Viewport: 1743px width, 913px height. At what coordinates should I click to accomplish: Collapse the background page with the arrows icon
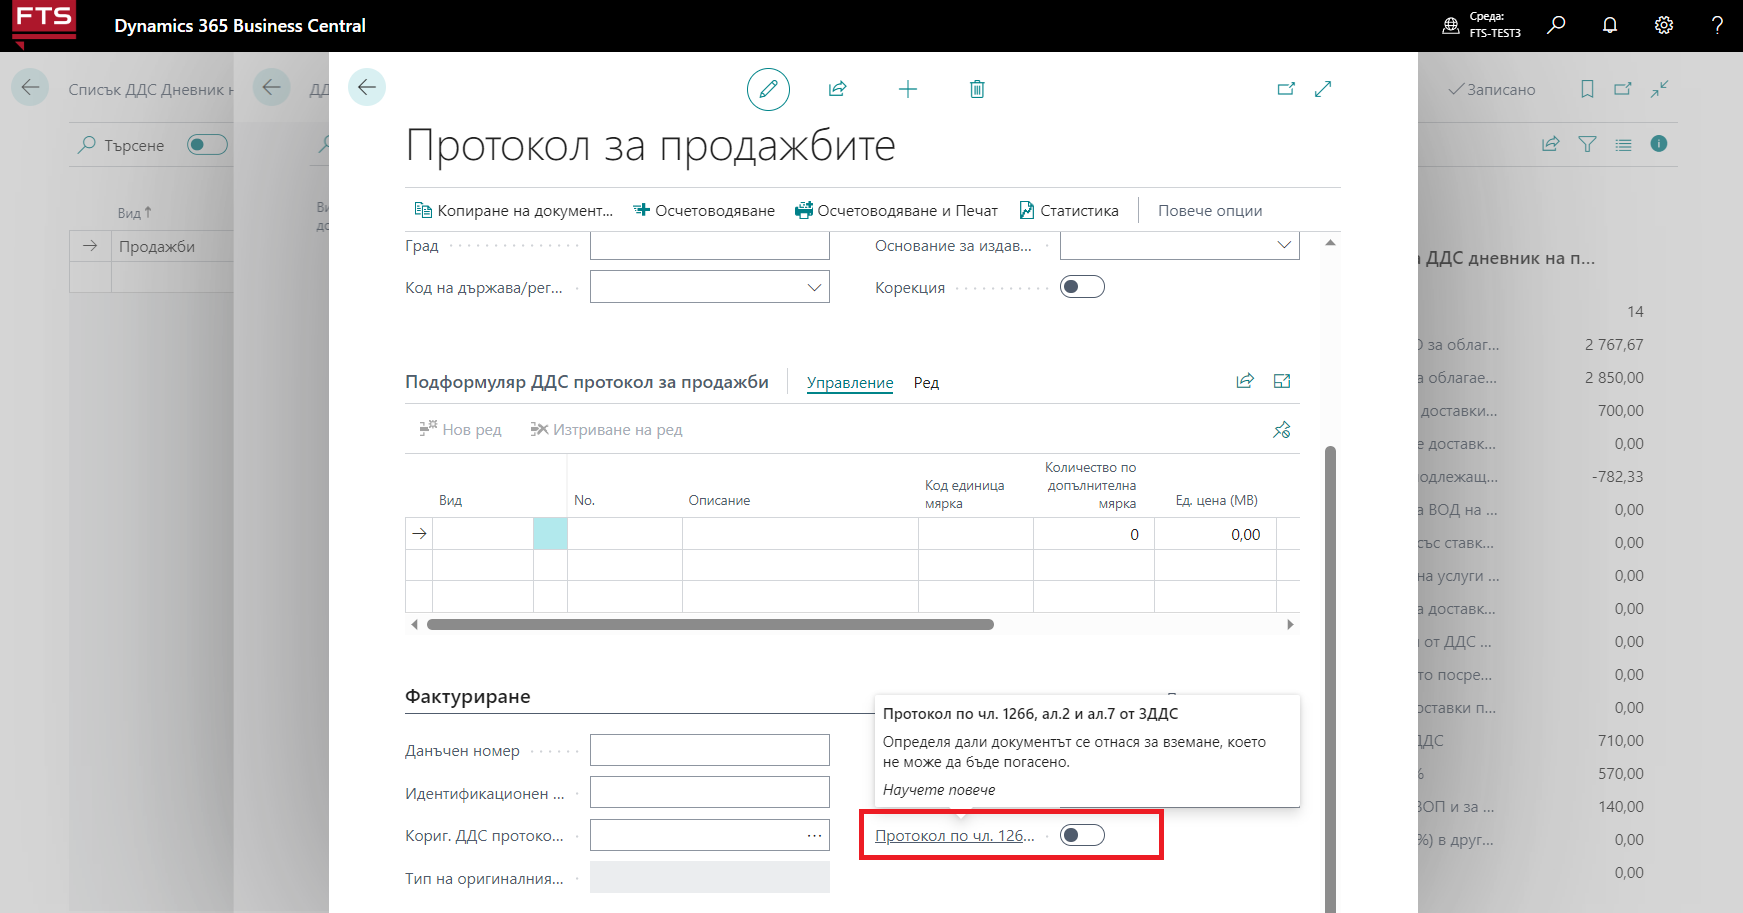(1660, 89)
